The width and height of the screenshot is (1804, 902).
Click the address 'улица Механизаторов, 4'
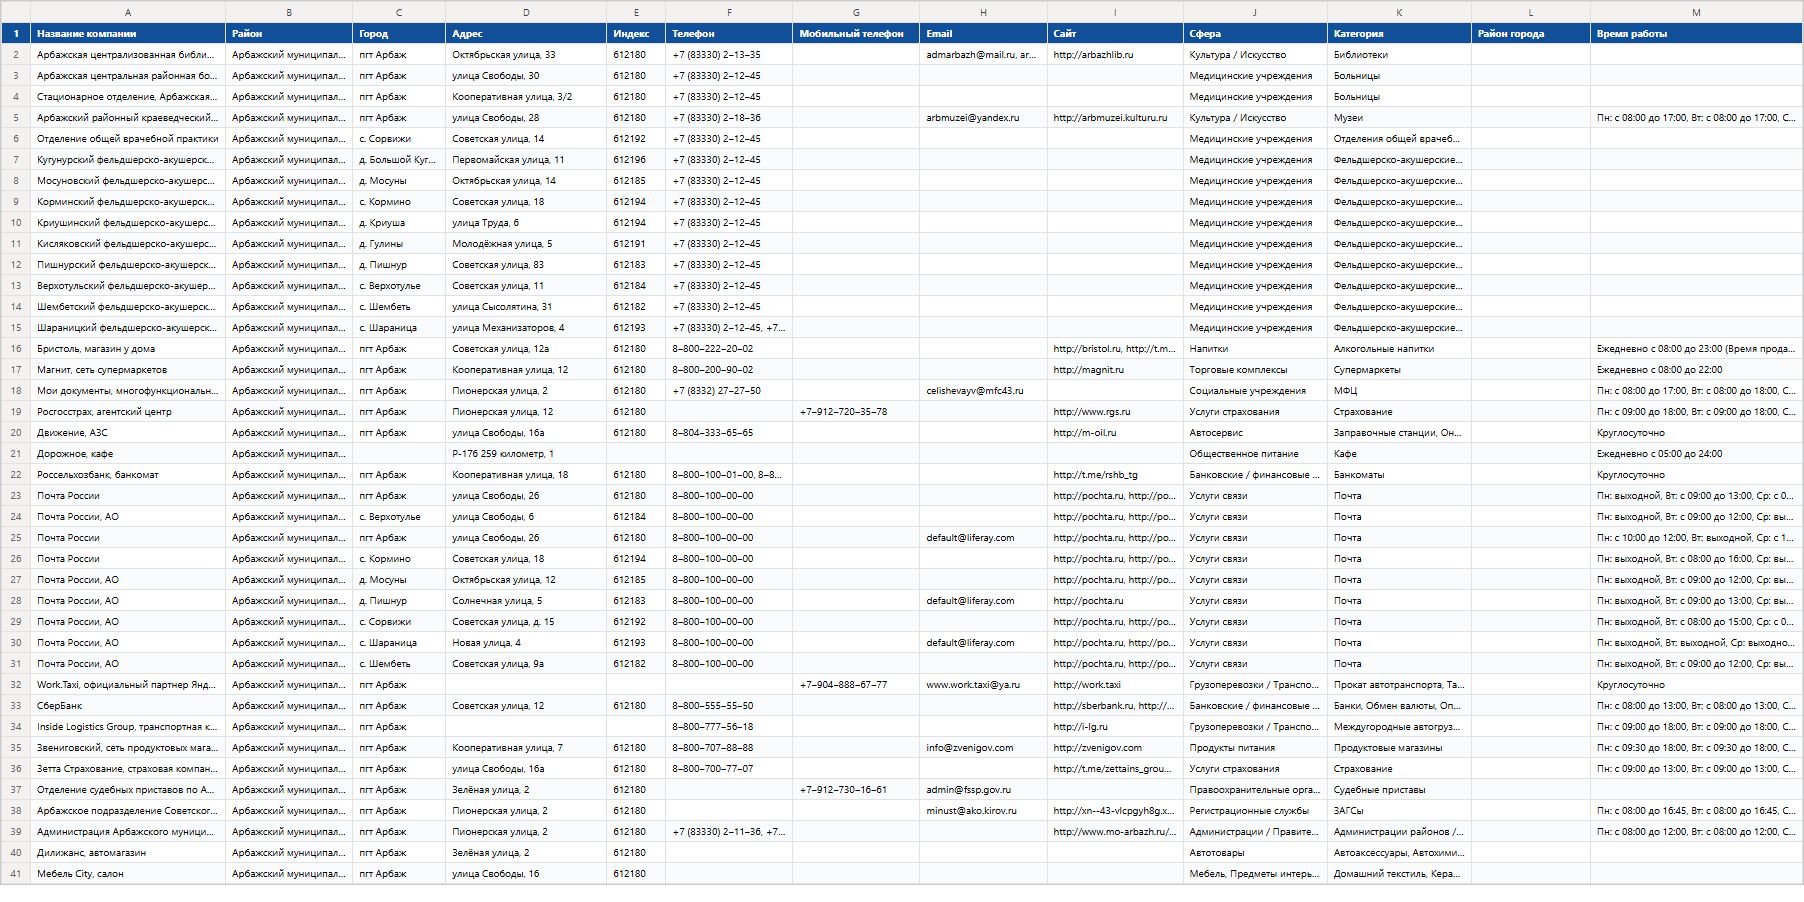click(526, 328)
